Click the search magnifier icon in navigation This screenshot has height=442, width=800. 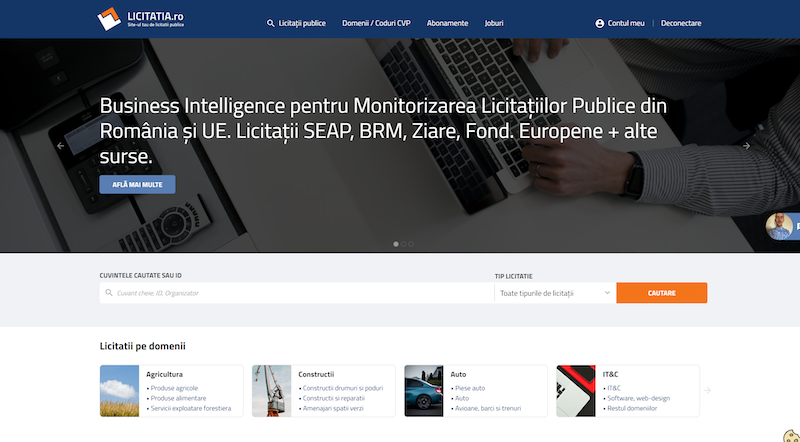[270, 23]
